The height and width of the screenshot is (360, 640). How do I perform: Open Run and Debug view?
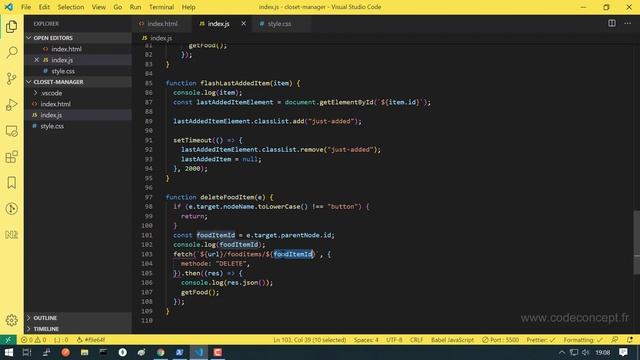[11, 104]
